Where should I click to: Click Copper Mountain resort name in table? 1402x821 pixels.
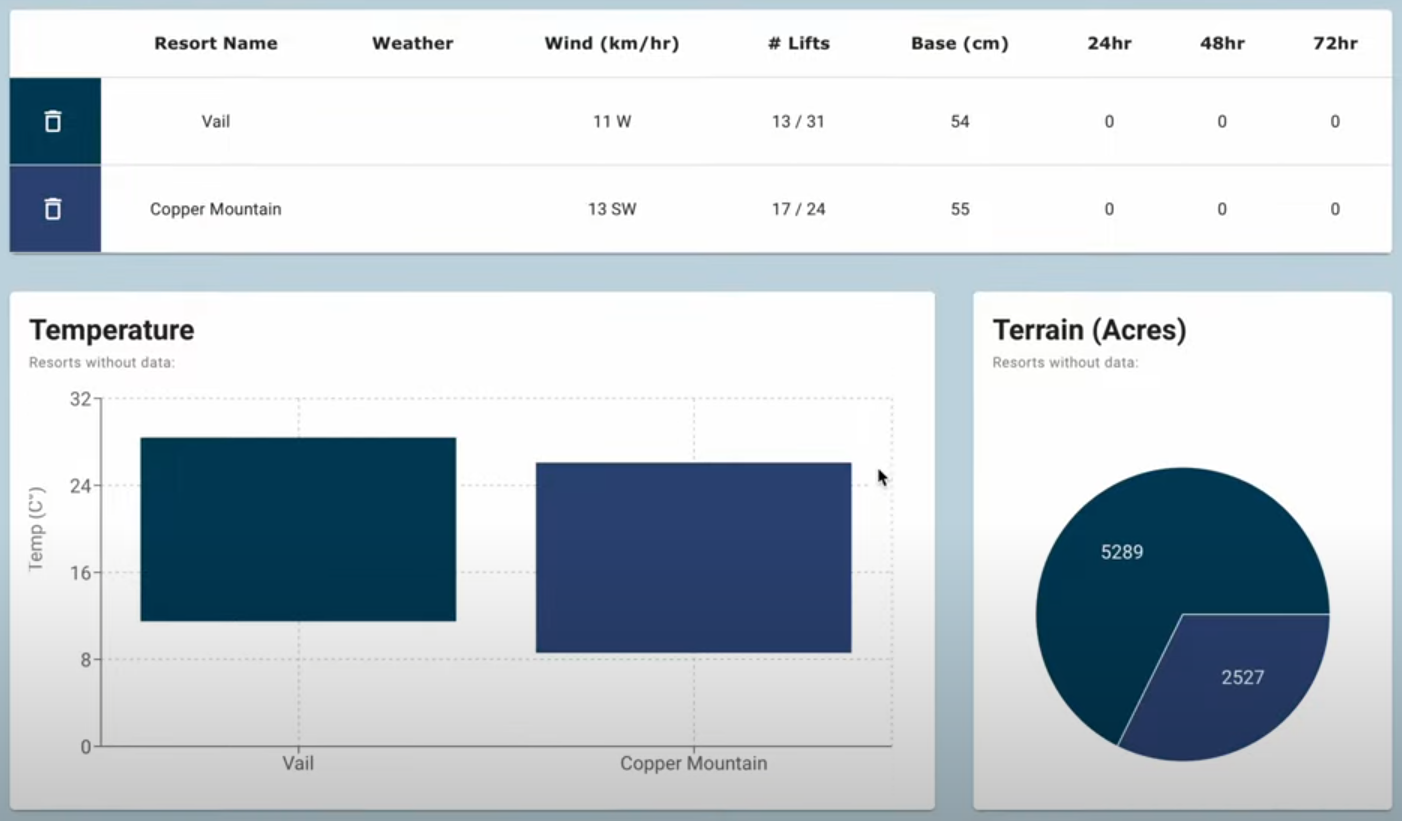216,209
